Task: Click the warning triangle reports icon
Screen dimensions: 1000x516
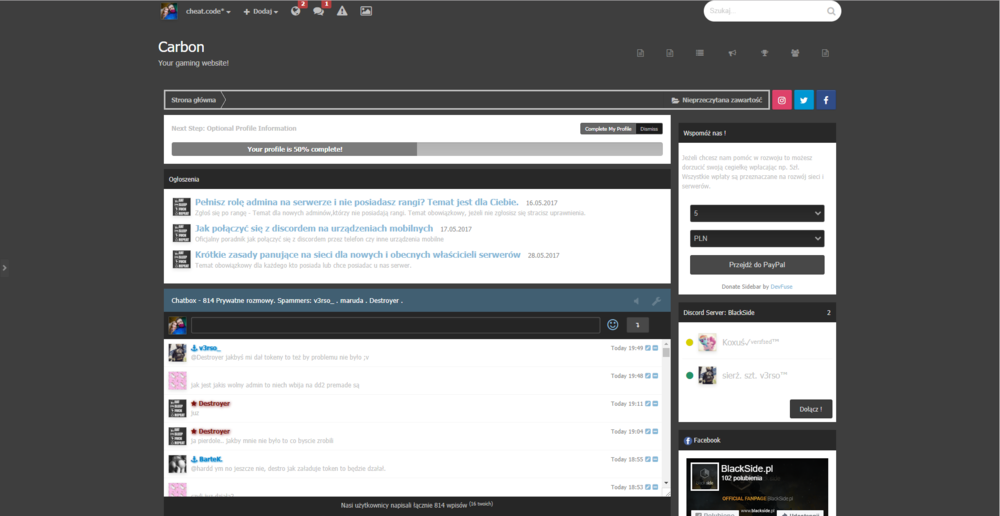Action: (342, 11)
